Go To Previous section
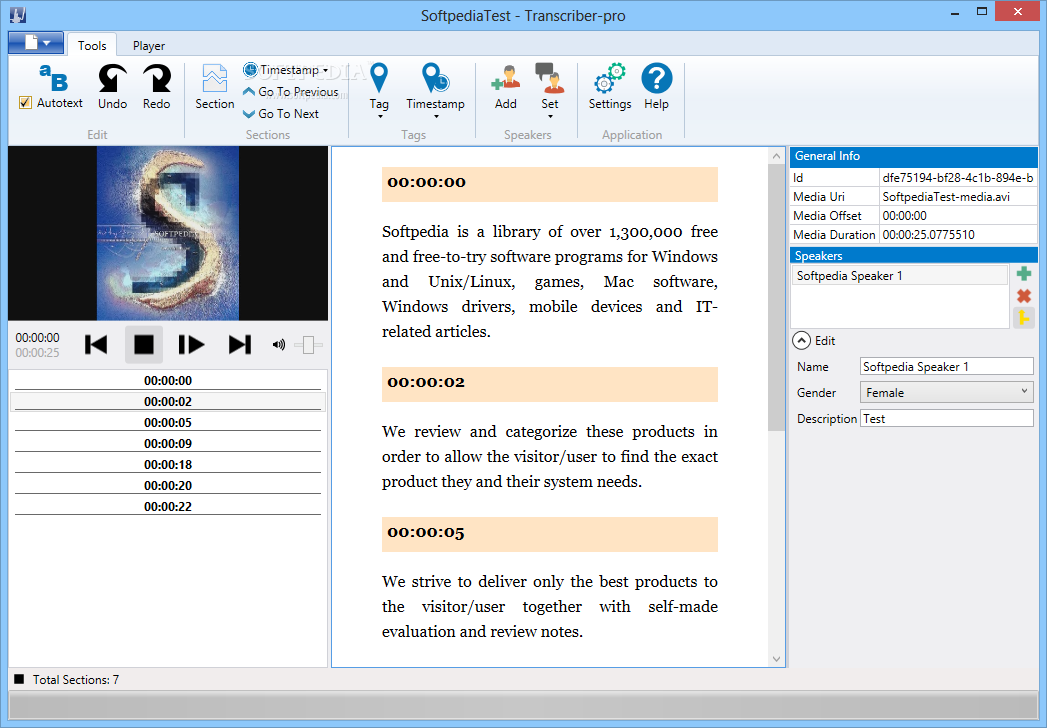Image resolution: width=1047 pixels, height=728 pixels. click(x=291, y=92)
